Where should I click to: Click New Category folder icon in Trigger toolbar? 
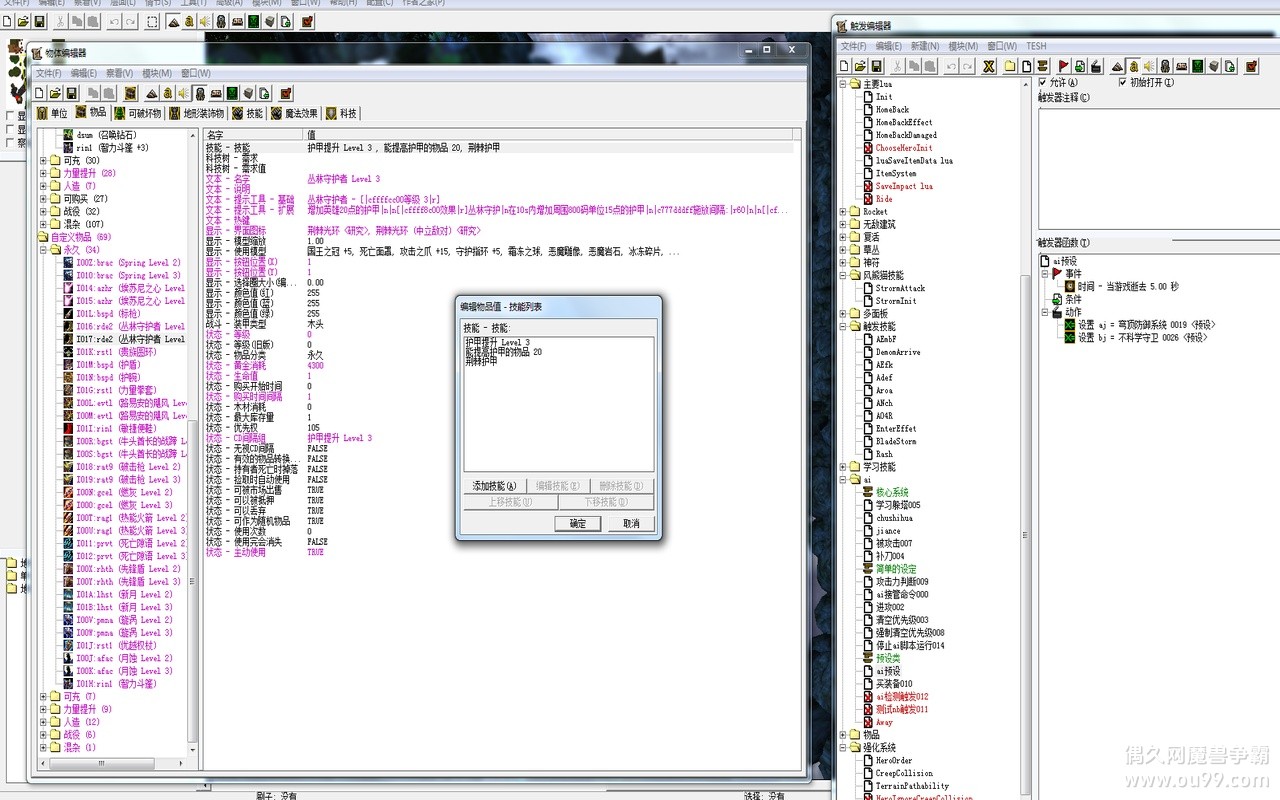click(x=1011, y=66)
